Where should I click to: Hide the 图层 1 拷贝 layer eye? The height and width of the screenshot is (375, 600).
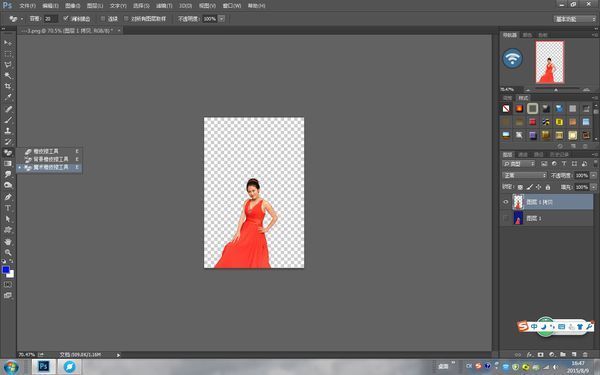(505, 202)
